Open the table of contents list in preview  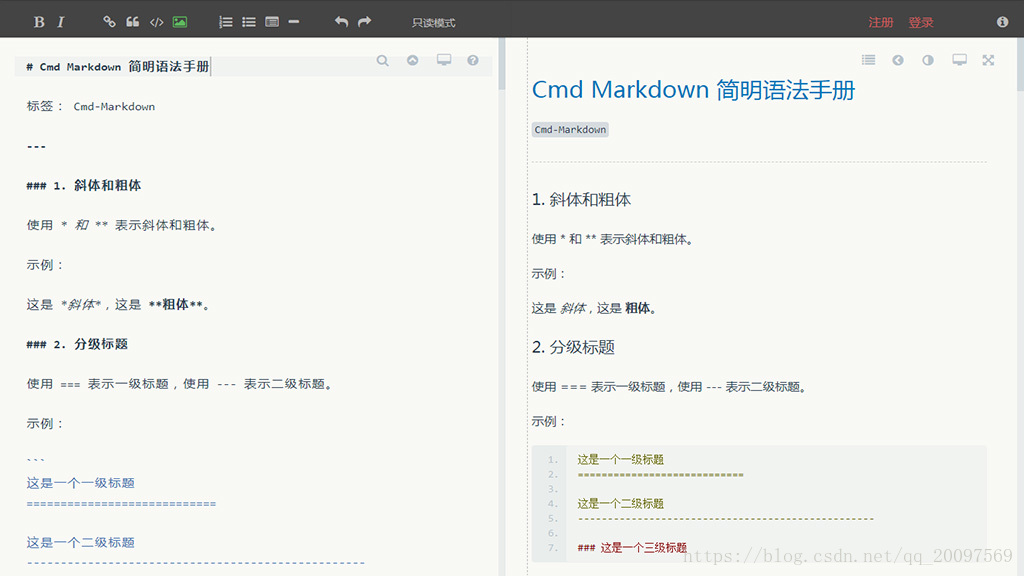(869, 60)
